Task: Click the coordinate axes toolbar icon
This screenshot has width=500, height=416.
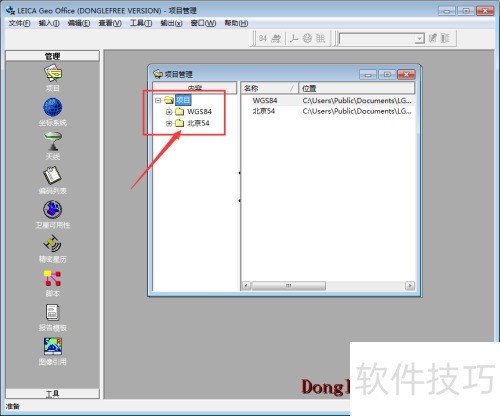Action: click(294, 38)
